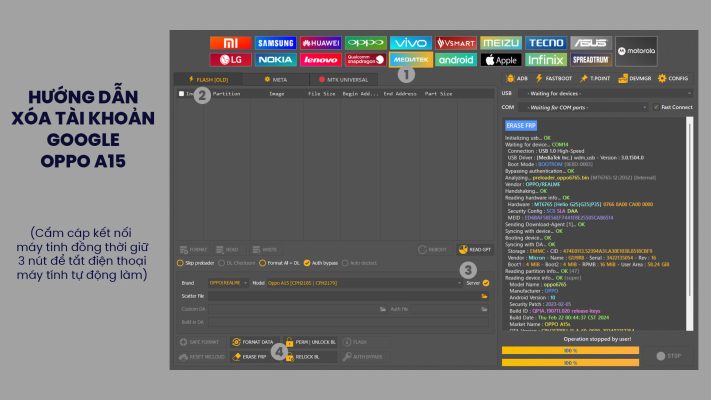Open the Fastboot tool
The image size is (711, 400).
click(555, 78)
